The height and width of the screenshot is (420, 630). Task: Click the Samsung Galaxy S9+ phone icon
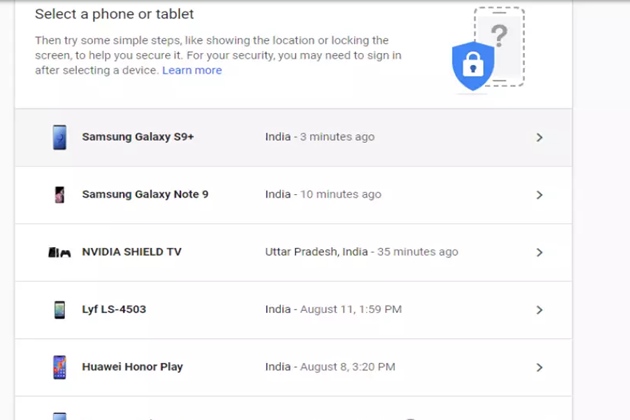point(60,137)
